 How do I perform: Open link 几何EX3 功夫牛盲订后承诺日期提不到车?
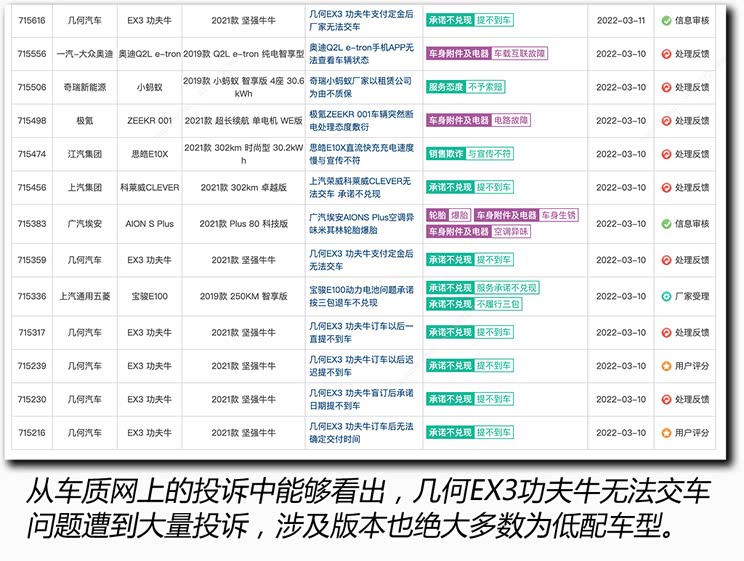361,399
